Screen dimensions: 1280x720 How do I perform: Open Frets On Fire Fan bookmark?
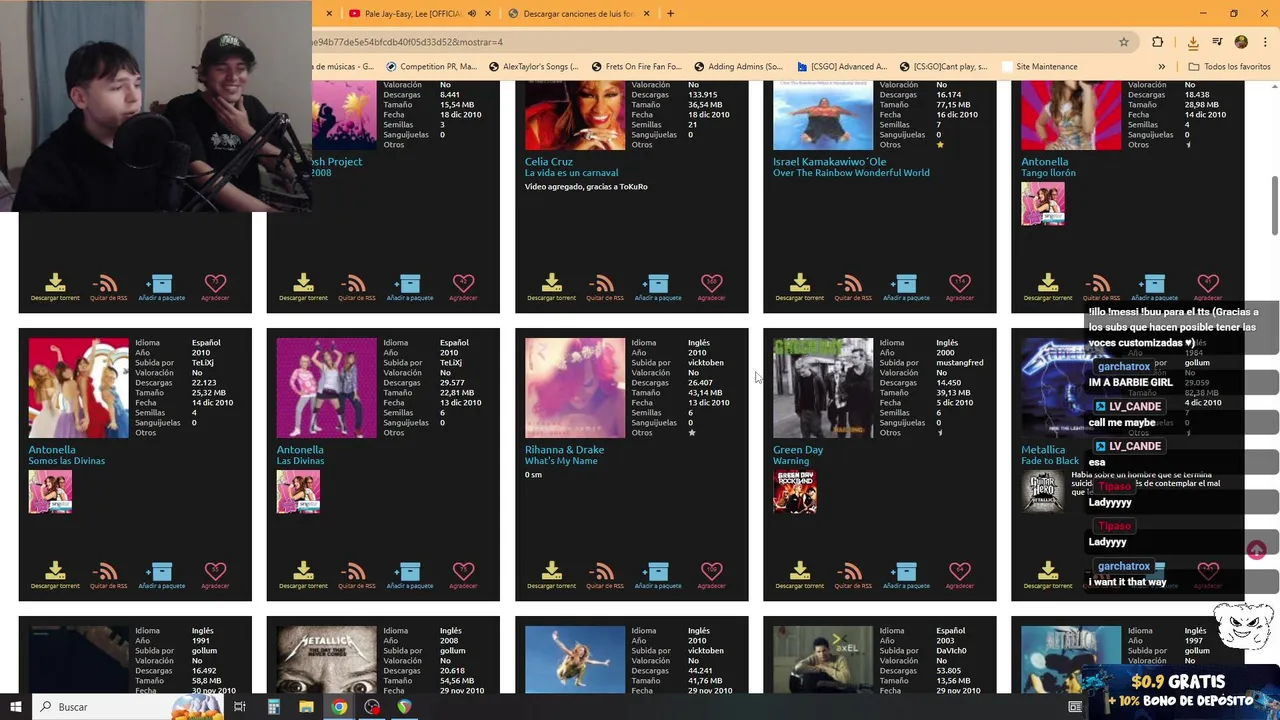click(x=636, y=67)
